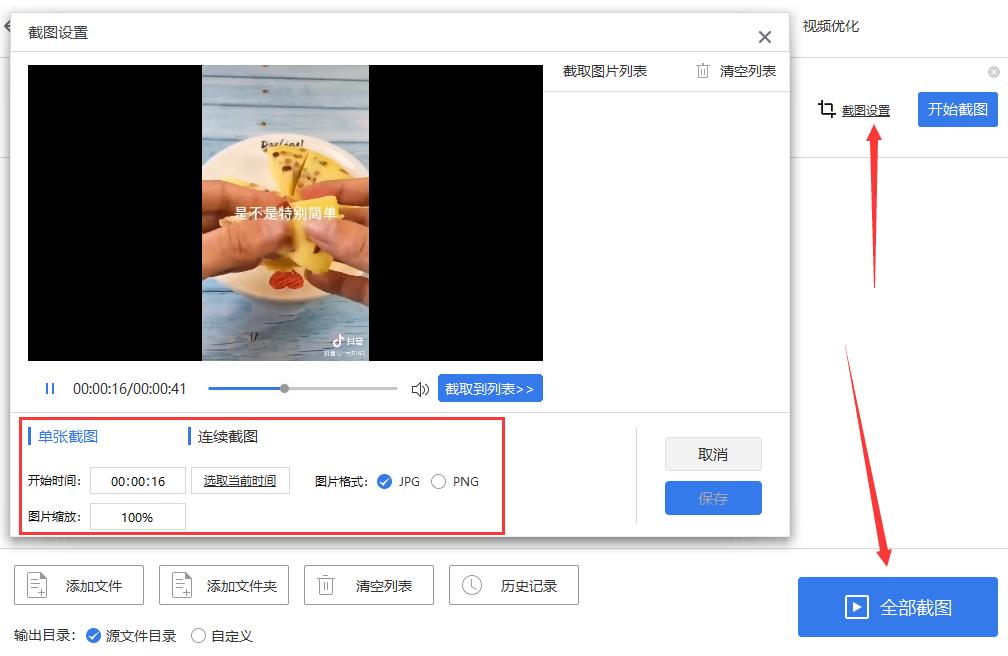Screen dimensions: 1008x656
Task: Close the 截图设置 dialog with X
Action: [764, 37]
